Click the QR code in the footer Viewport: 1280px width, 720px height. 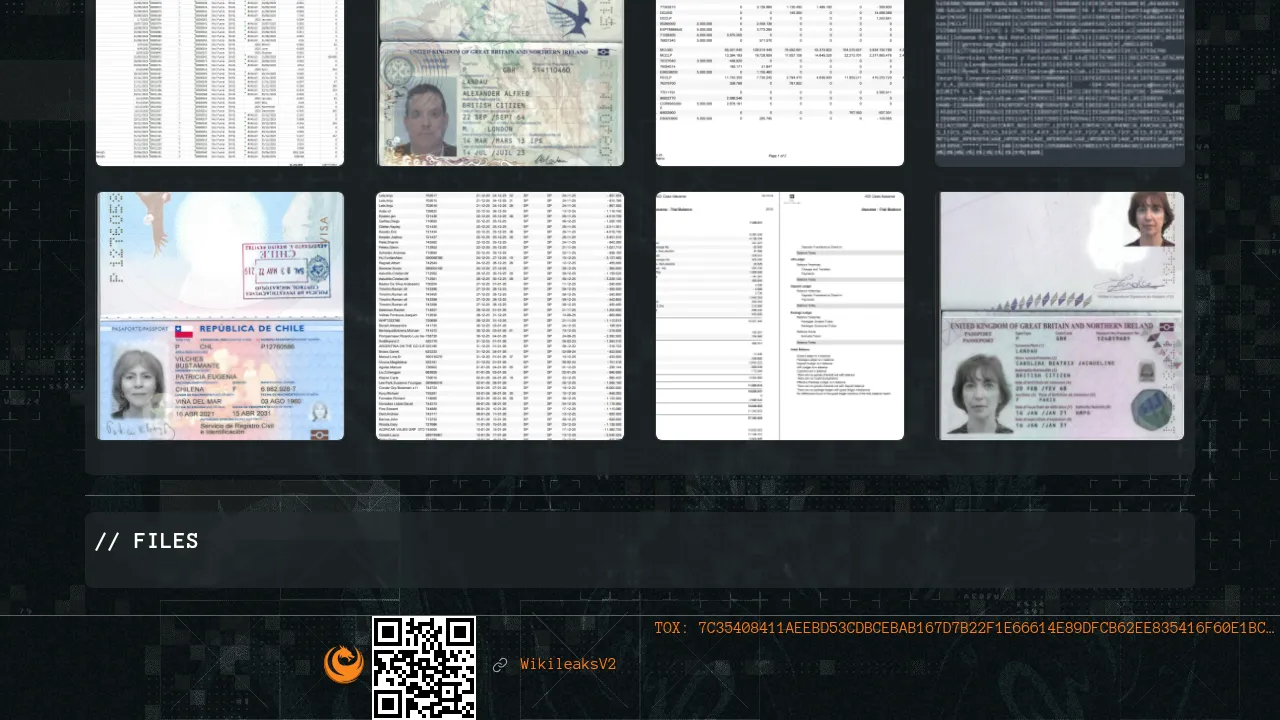point(424,667)
